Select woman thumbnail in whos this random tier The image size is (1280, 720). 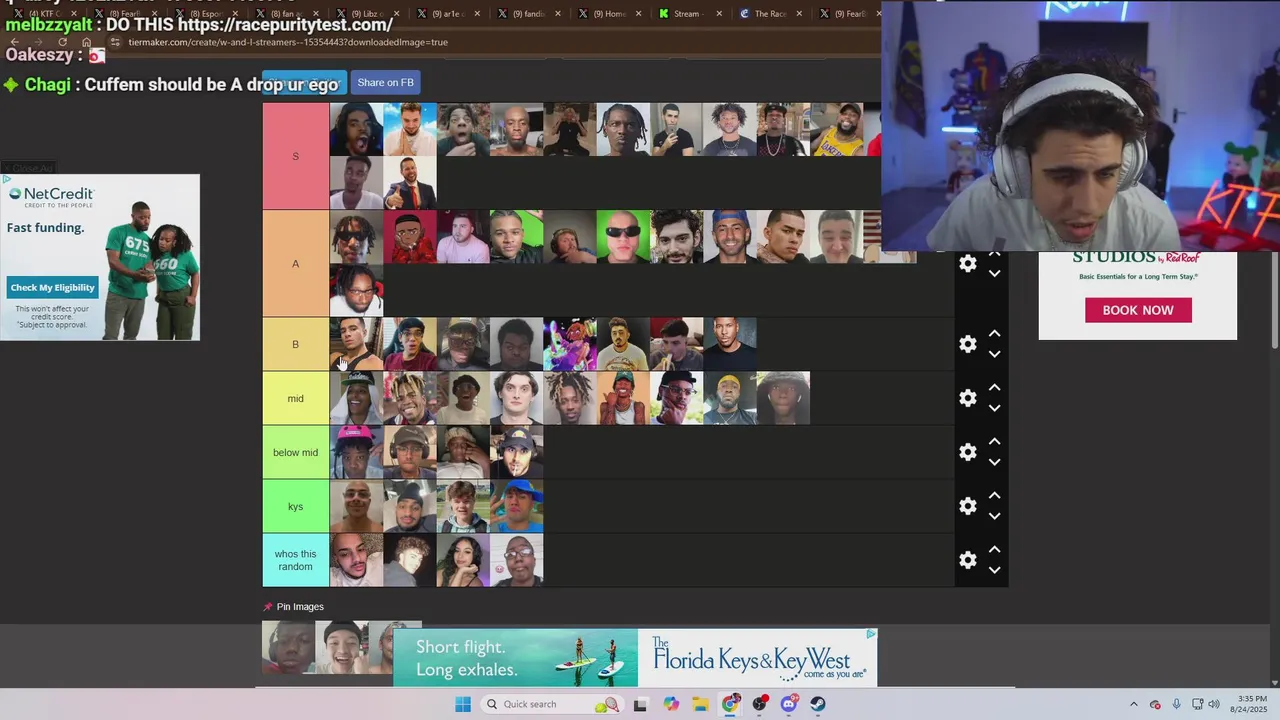click(463, 560)
